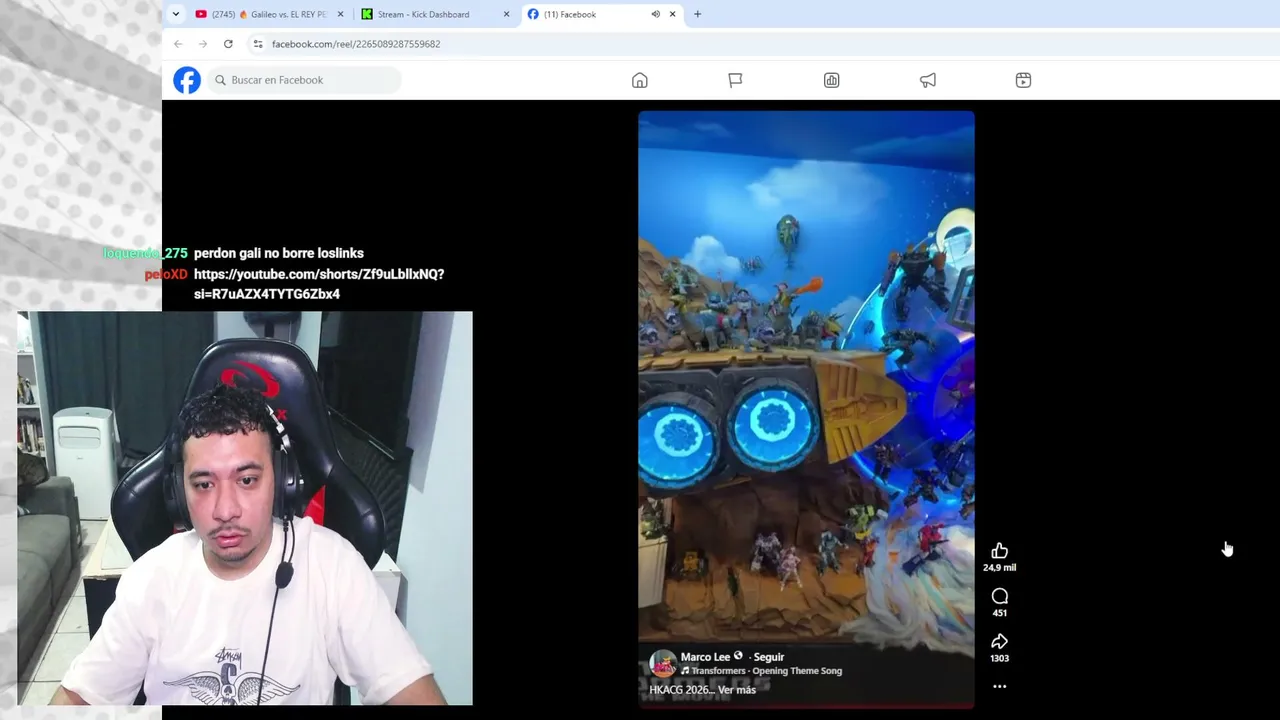Open the megaphone ads icon

pyautogui.click(x=928, y=80)
